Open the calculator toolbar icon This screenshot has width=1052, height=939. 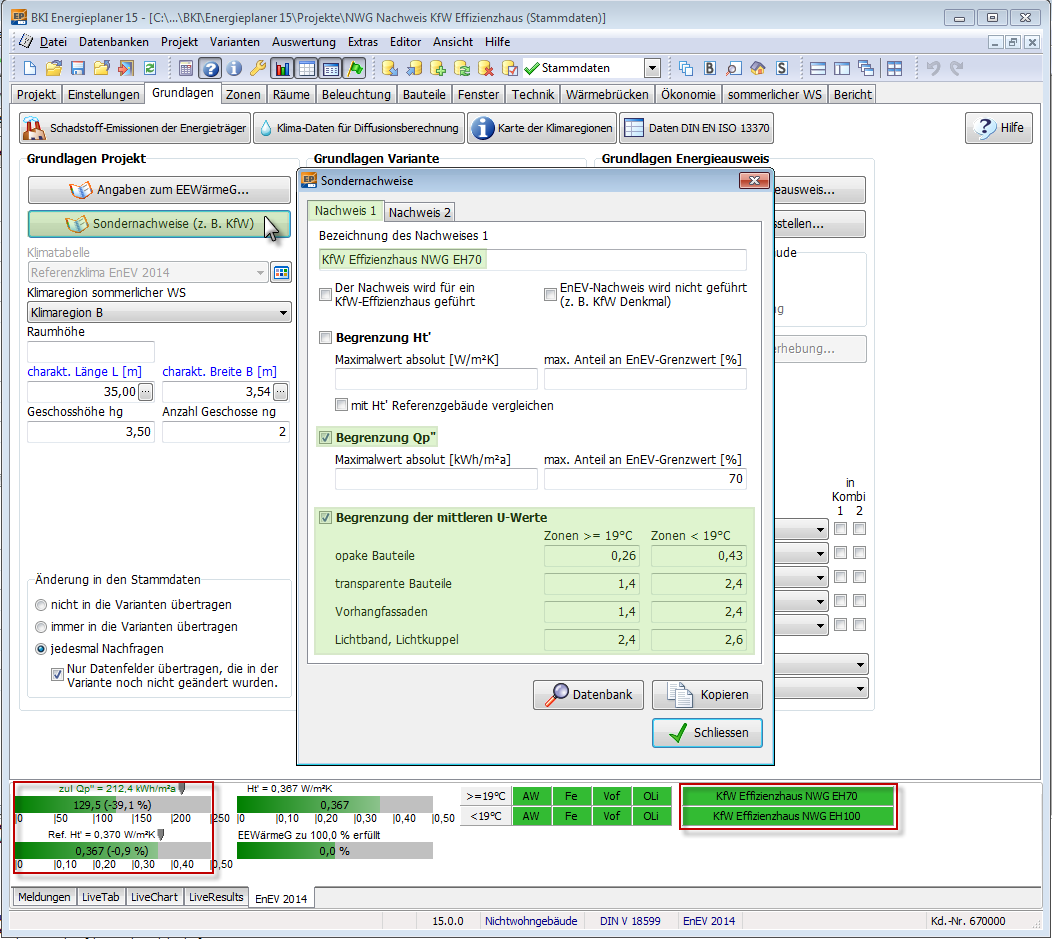tap(186, 68)
